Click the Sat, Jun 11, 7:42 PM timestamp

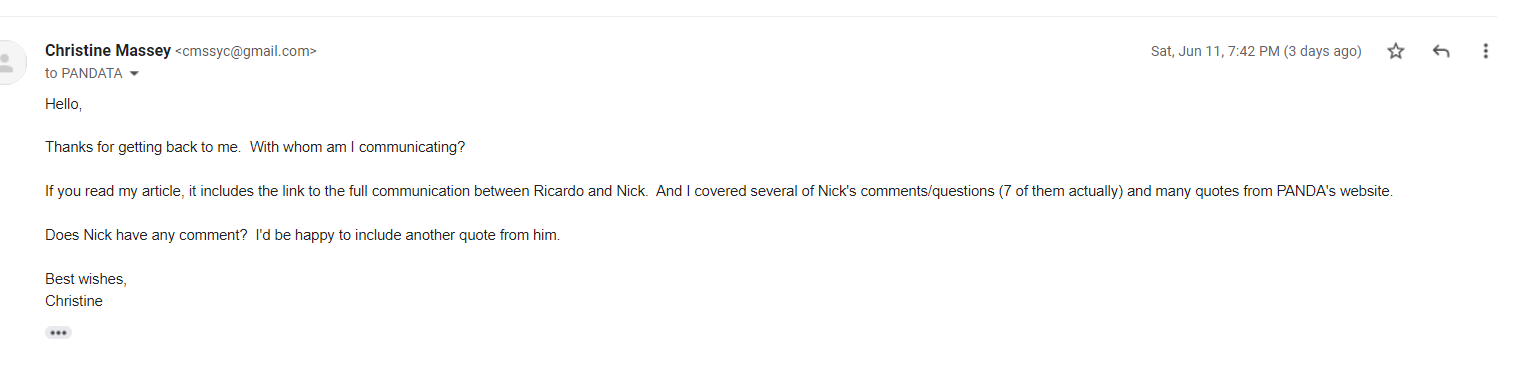[1215, 51]
